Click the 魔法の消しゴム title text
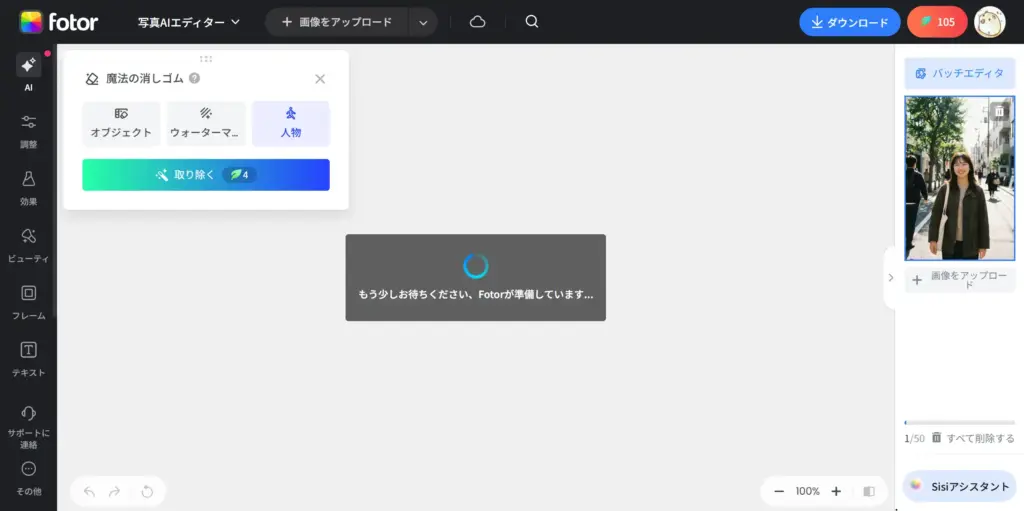This screenshot has width=1024, height=511. tap(145, 79)
